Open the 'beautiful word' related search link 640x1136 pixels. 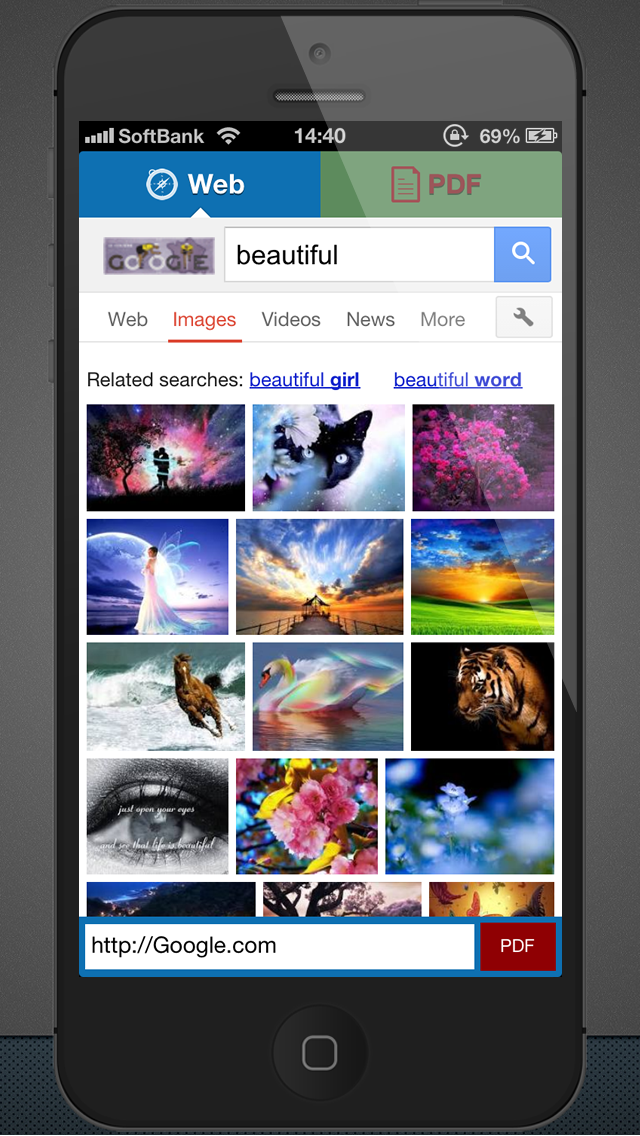click(458, 380)
